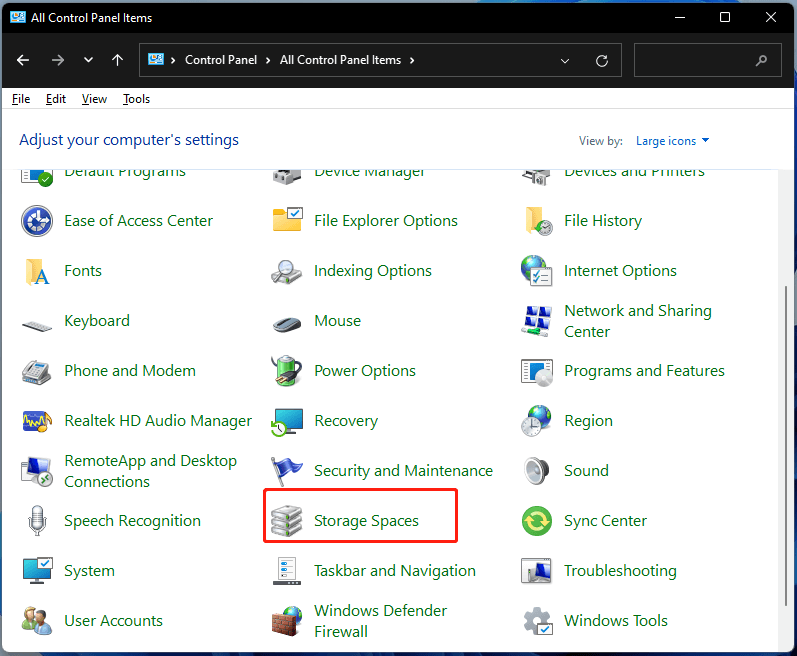Open the Windows Tools gear icon
The image size is (797, 656).
tap(538, 621)
